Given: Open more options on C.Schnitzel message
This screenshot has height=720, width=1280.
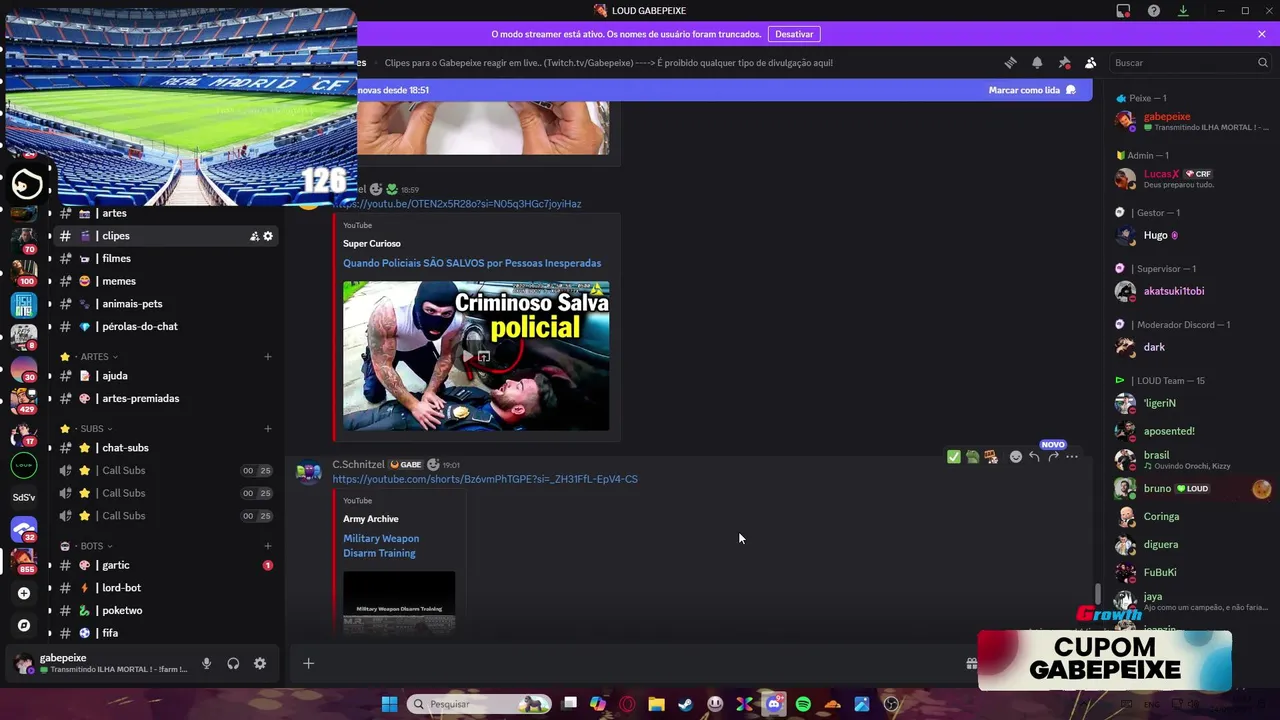Looking at the screenshot, I should point(1072,457).
